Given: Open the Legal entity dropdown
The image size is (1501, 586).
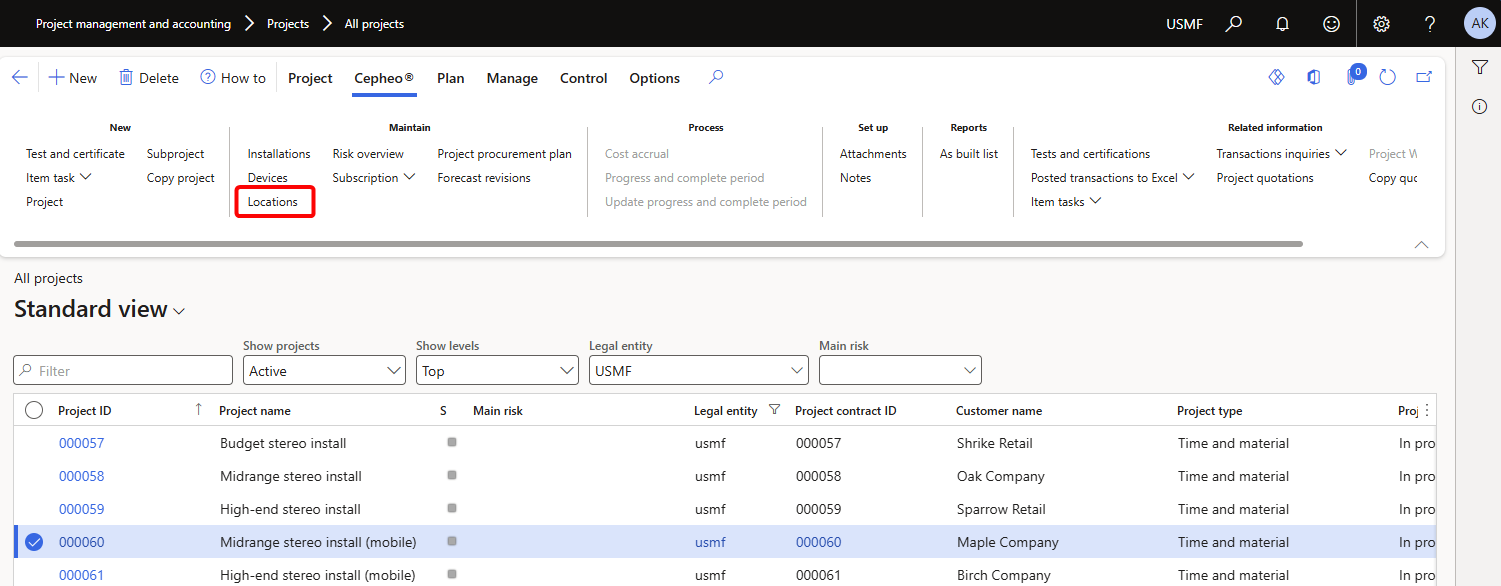Looking at the screenshot, I should 797,371.
